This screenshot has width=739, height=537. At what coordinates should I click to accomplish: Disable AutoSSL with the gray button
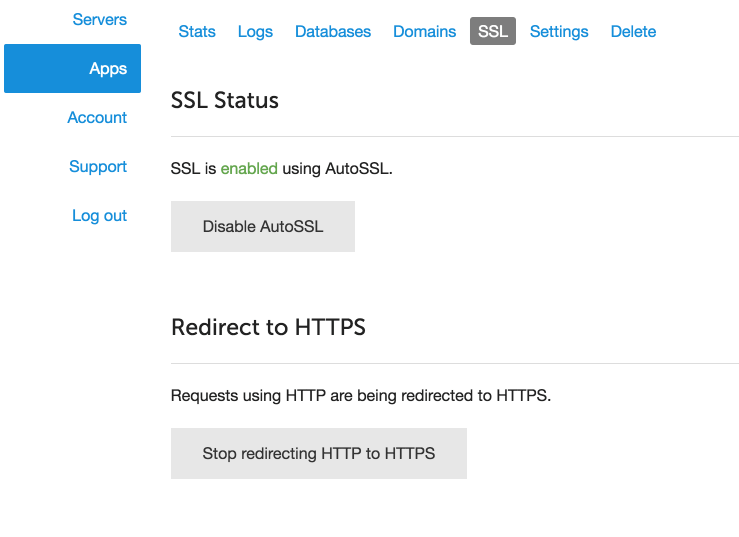click(263, 226)
